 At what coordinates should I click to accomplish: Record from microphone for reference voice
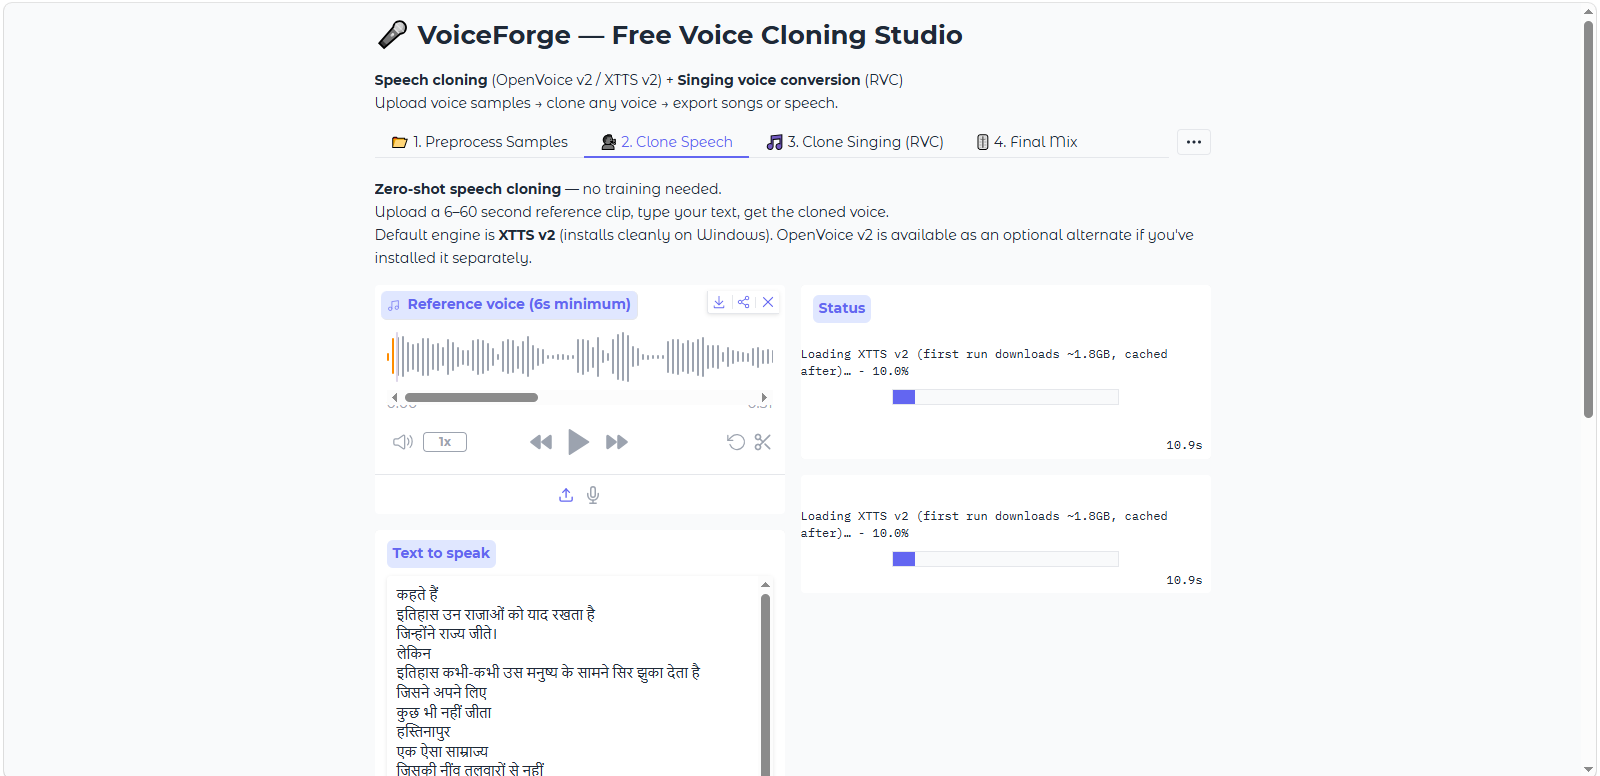coord(593,495)
